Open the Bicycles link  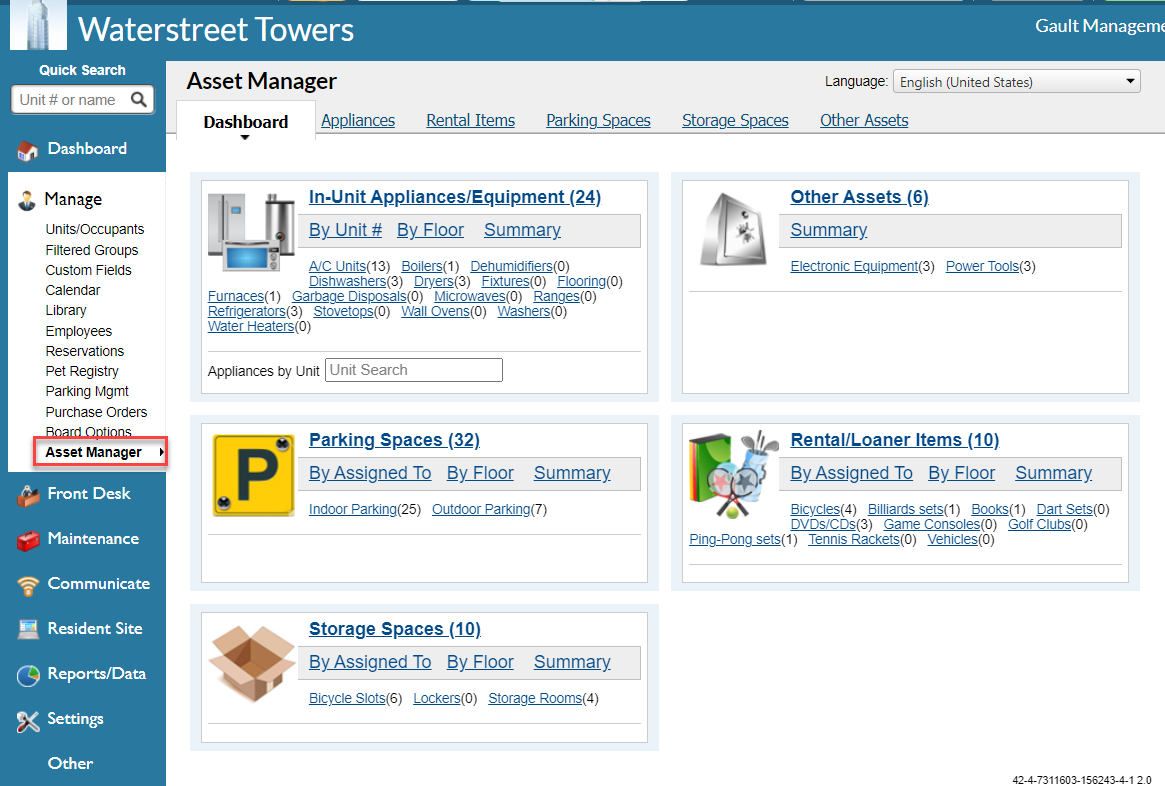[815, 509]
